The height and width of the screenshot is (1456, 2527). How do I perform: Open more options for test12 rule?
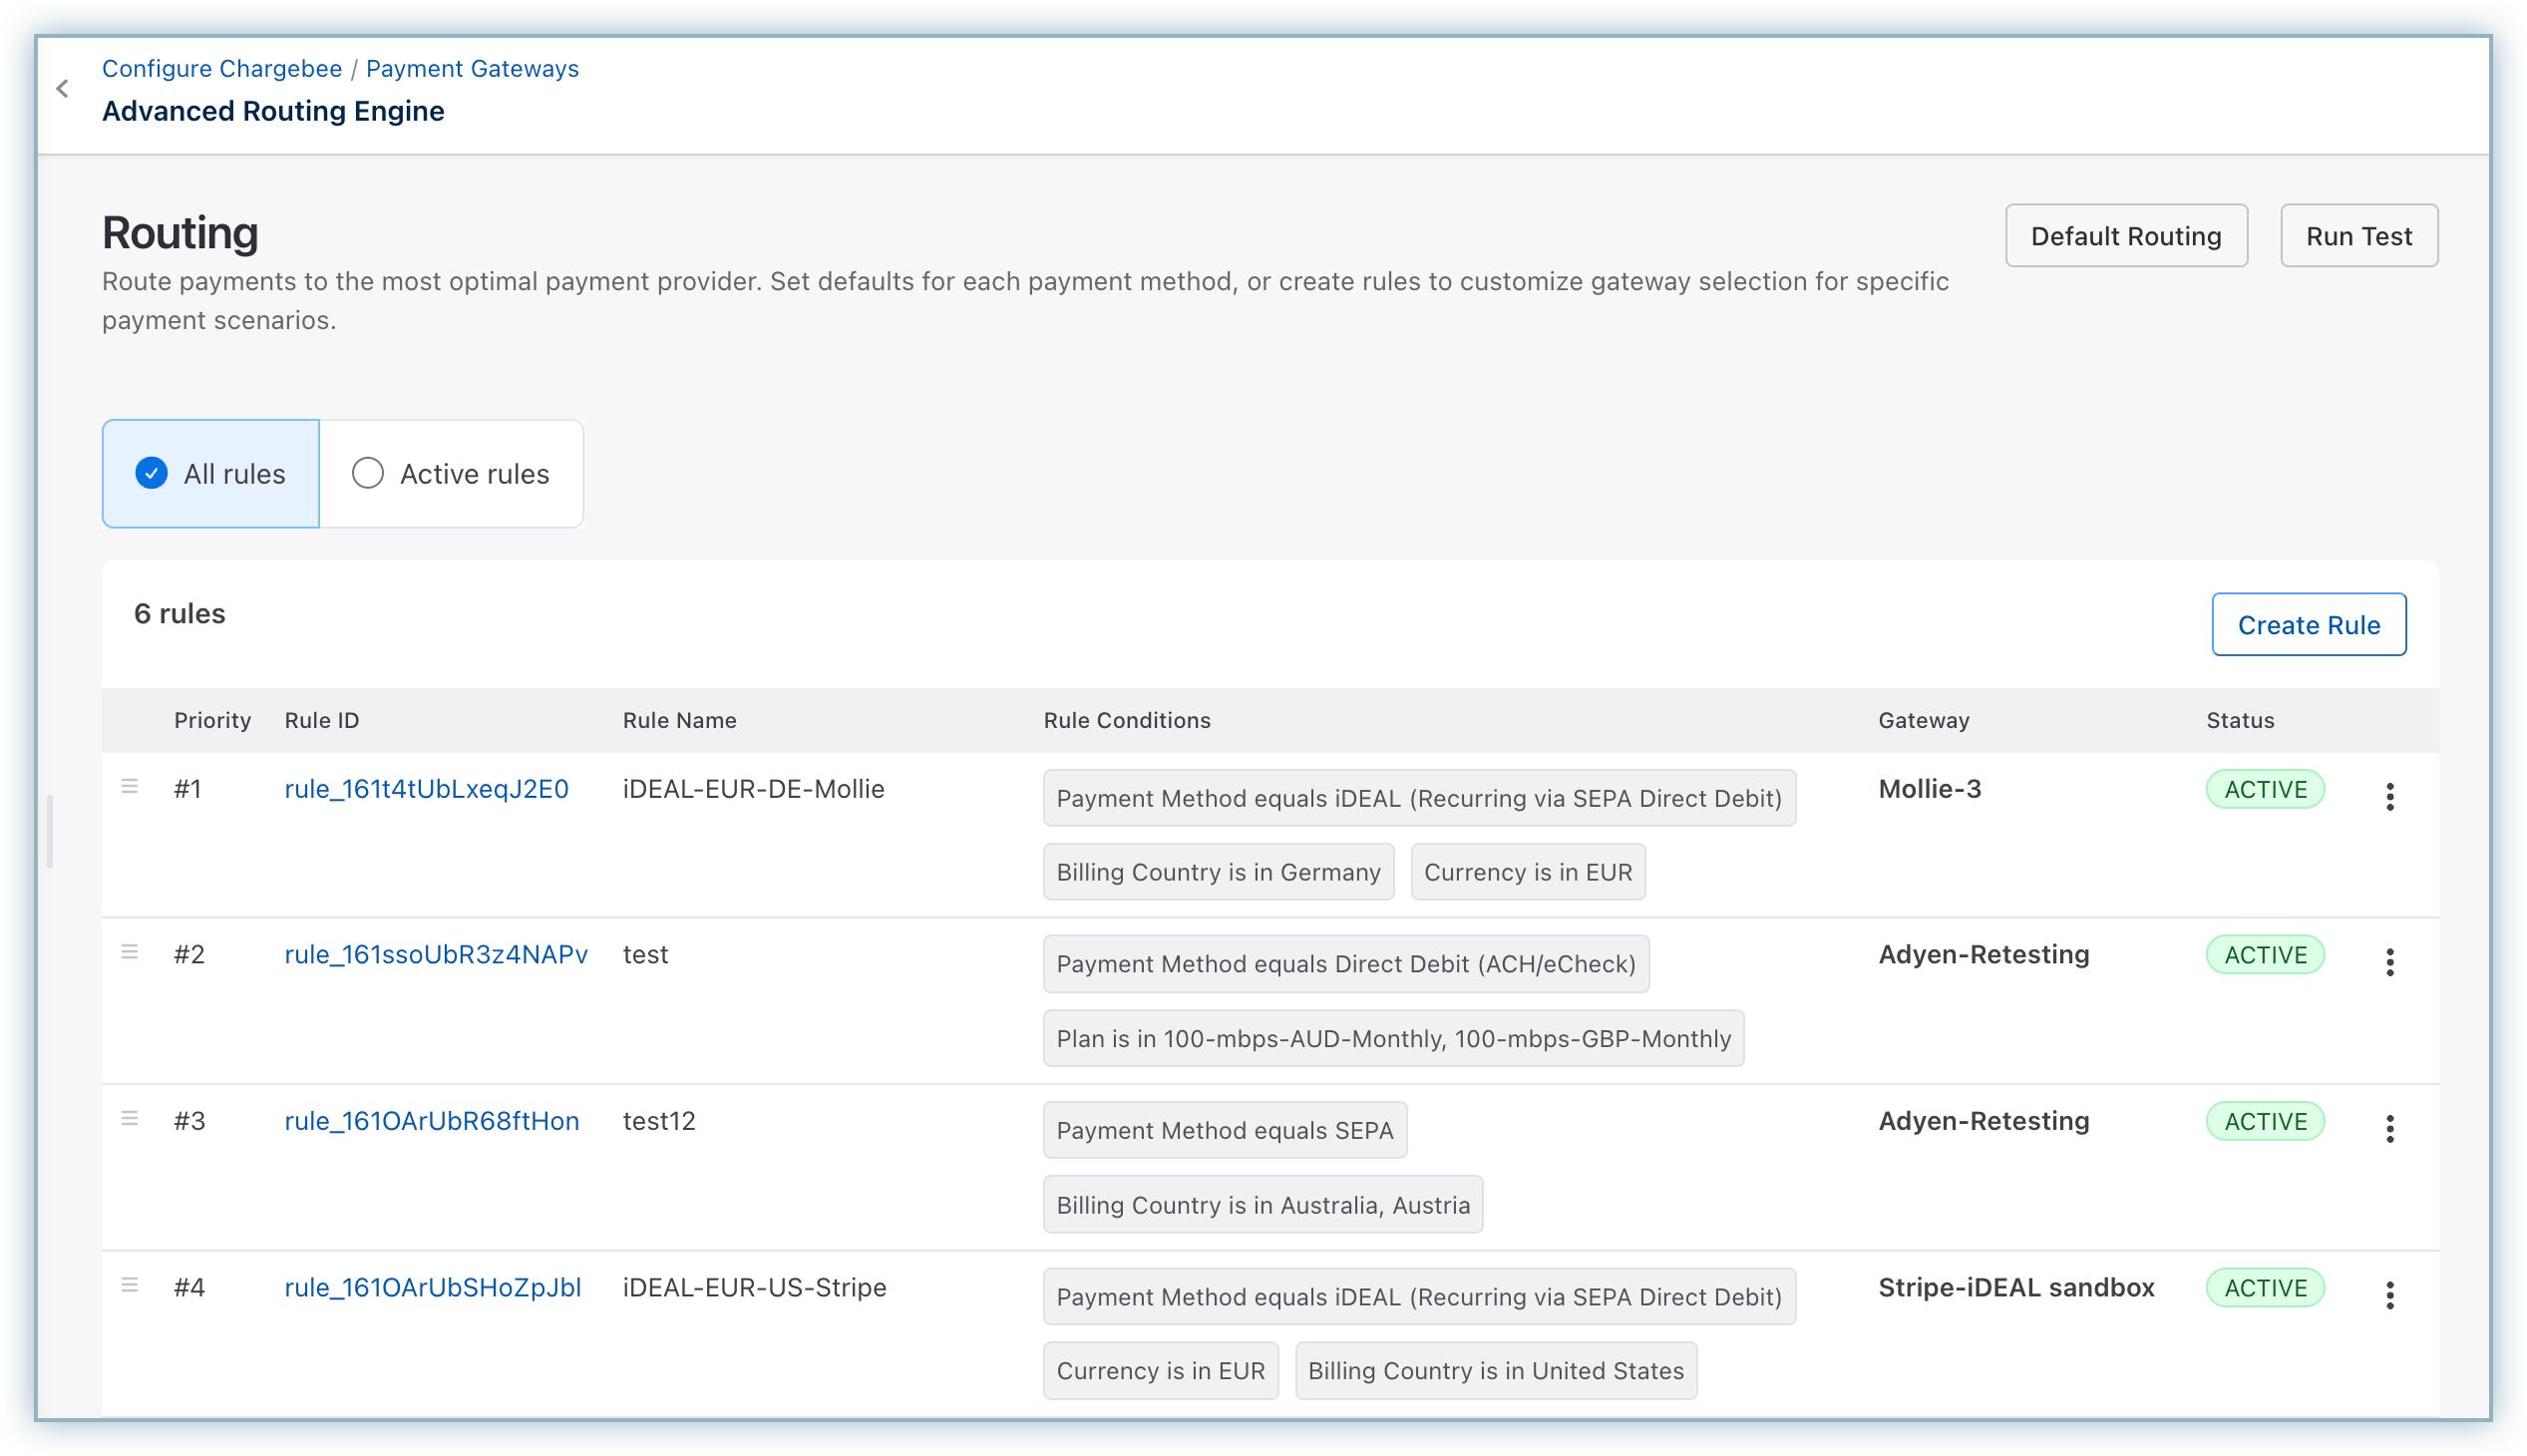click(2389, 1129)
